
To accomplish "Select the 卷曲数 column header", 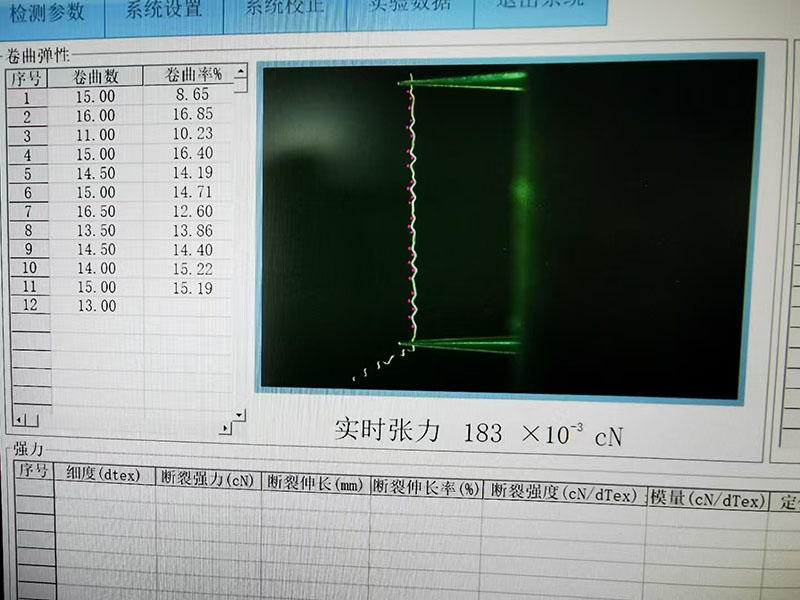I will 97,77.
